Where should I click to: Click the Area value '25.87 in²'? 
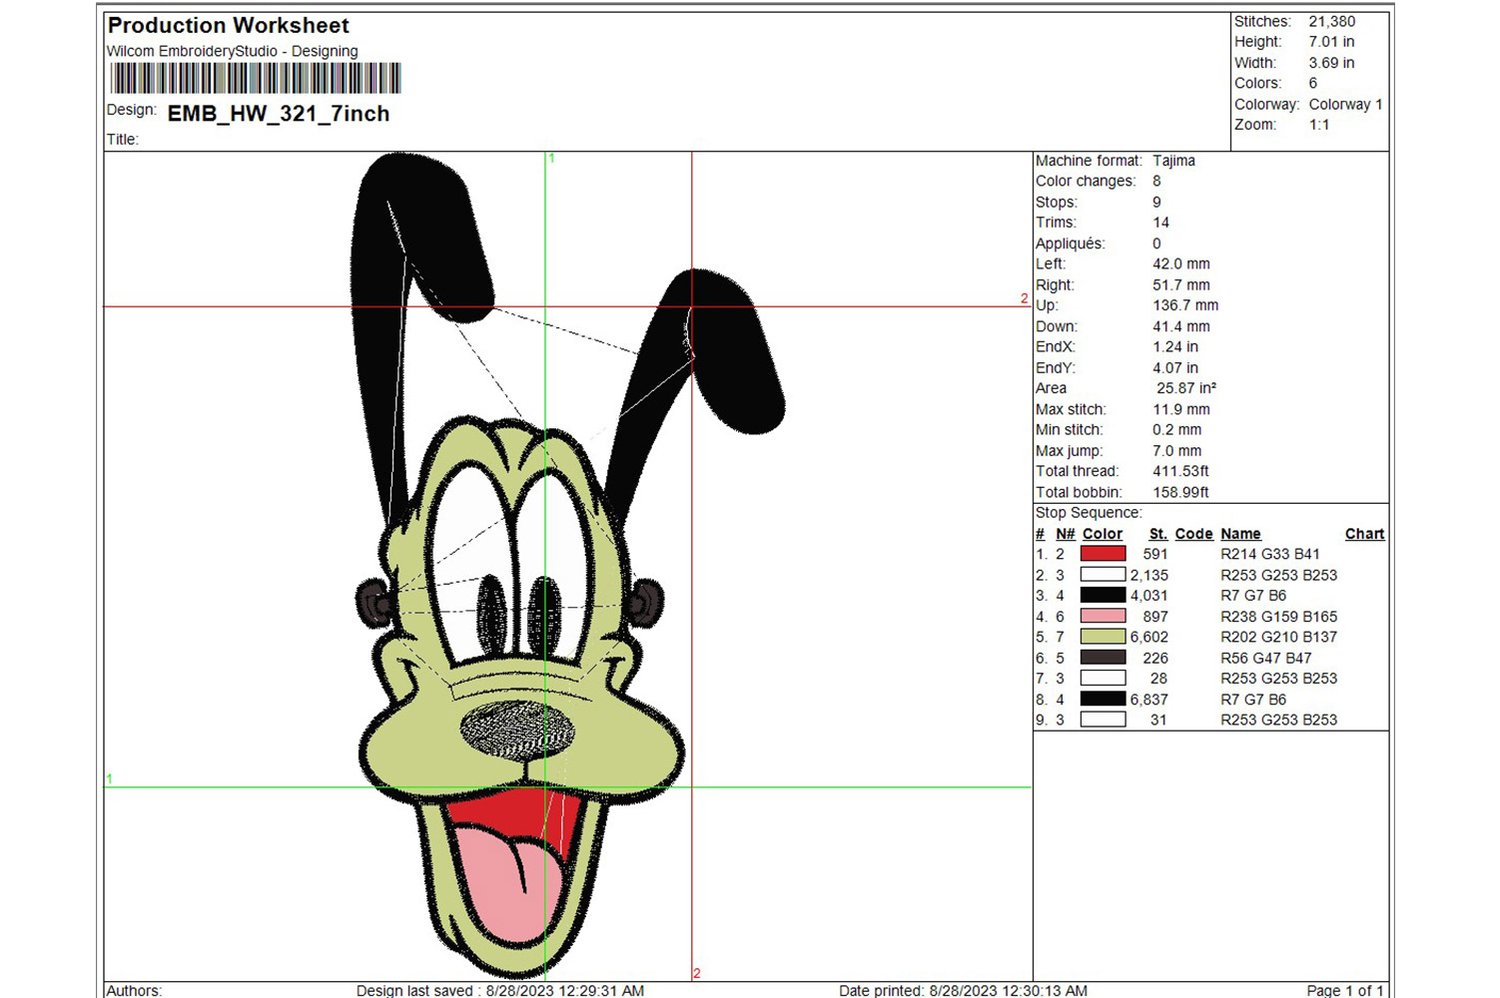pyautogui.click(x=1187, y=388)
